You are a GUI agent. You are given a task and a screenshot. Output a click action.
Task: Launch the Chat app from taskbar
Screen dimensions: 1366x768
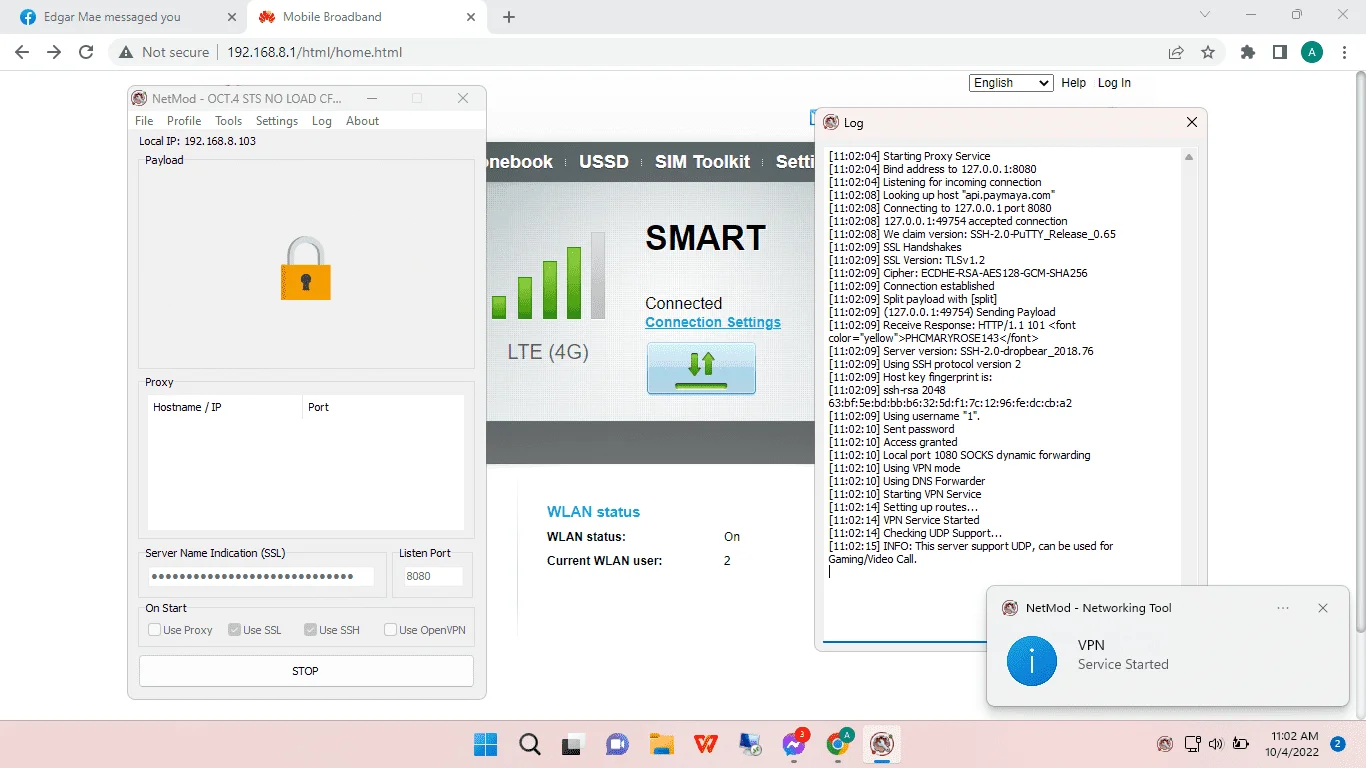point(617,744)
